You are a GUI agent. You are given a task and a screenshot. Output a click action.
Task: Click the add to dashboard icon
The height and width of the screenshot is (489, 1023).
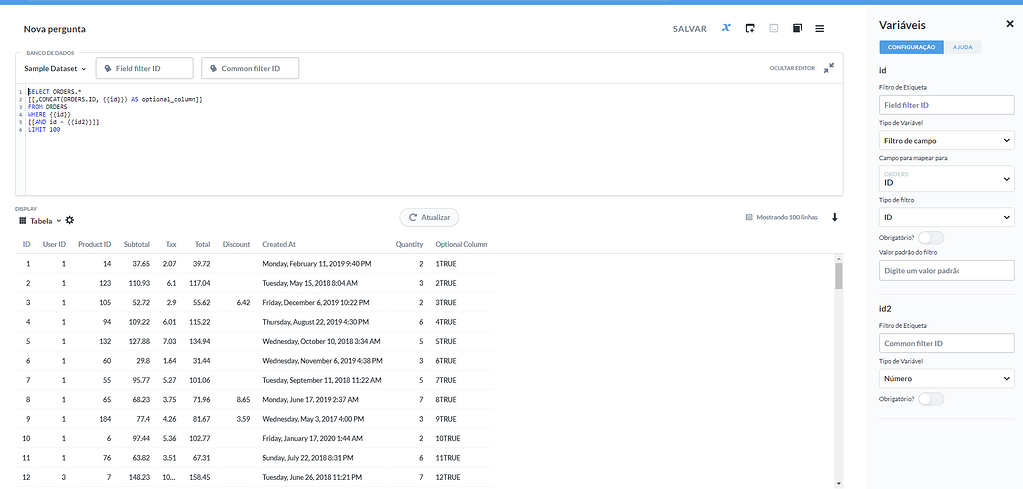tap(750, 28)
